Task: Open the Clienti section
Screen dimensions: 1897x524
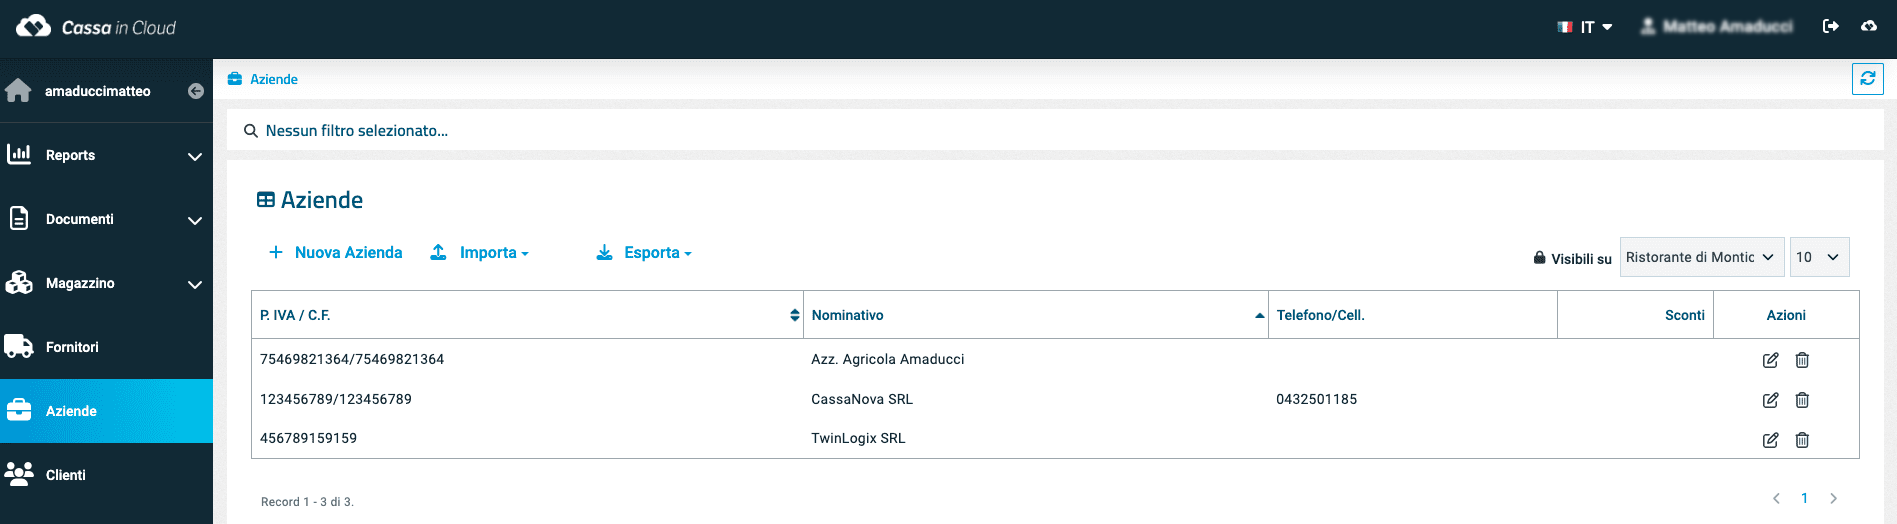Action: pyautogui.click(x=106, y=475)
